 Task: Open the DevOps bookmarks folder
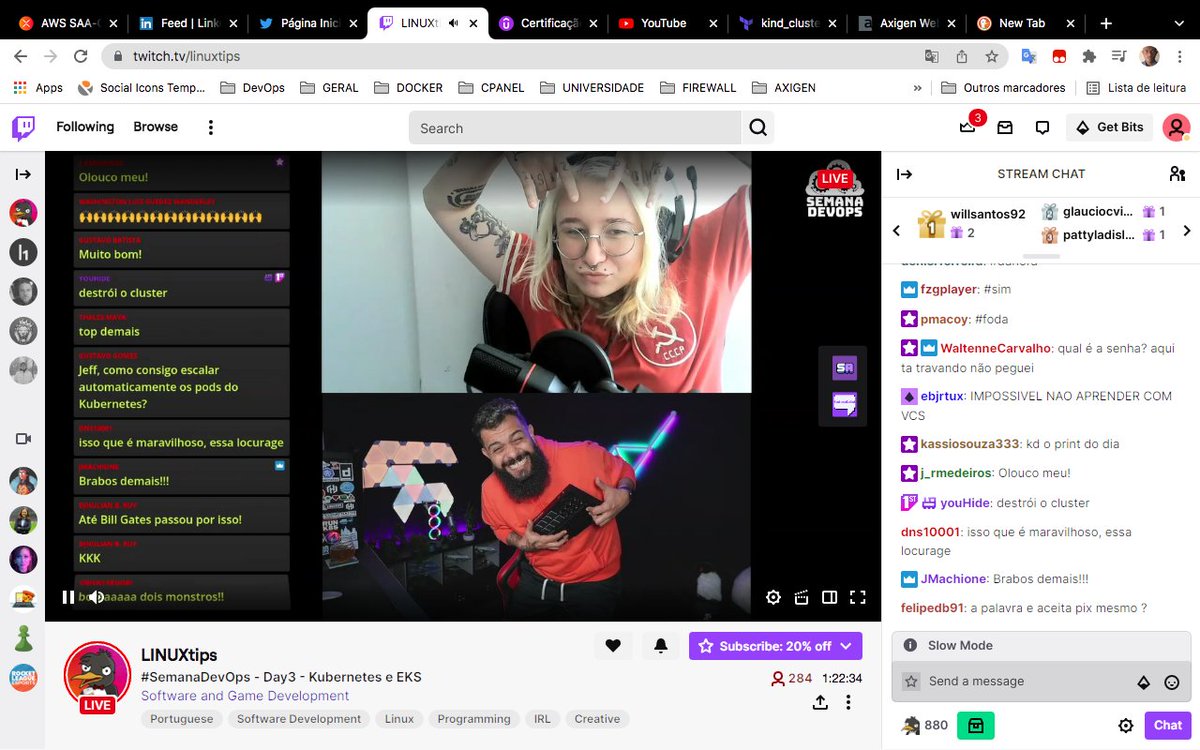click(x=251, y=88)
